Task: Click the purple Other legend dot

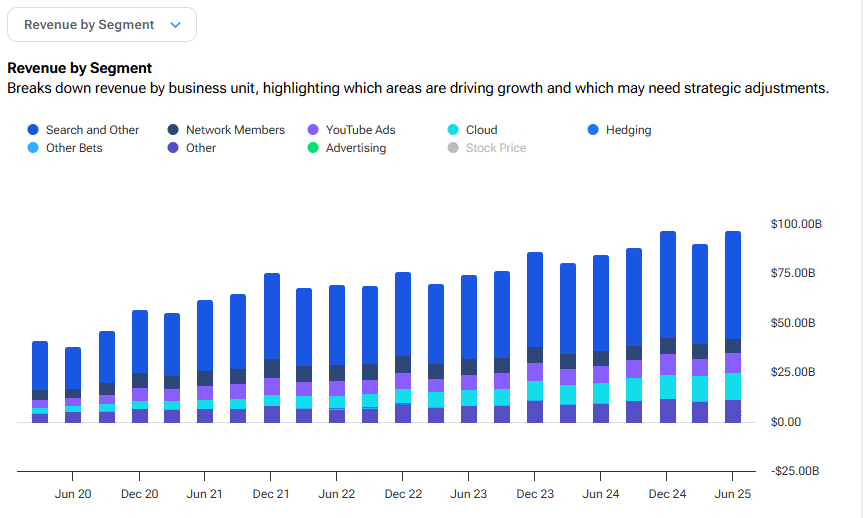Action: [173, 148]
